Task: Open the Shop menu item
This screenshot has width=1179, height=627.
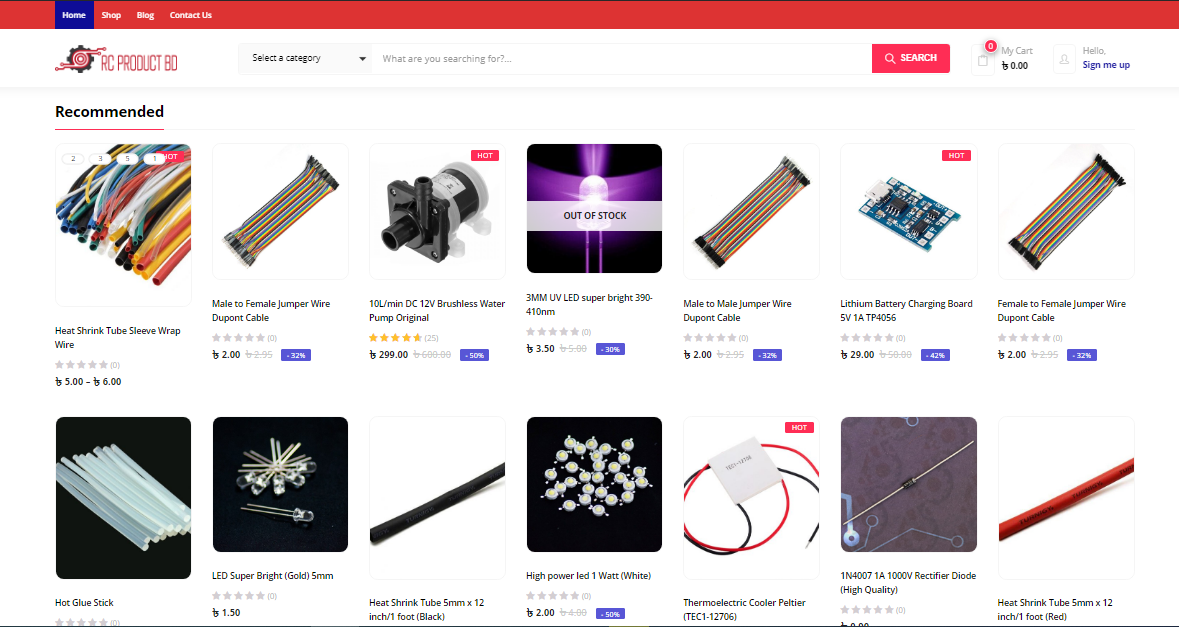Action: (111, 15)
